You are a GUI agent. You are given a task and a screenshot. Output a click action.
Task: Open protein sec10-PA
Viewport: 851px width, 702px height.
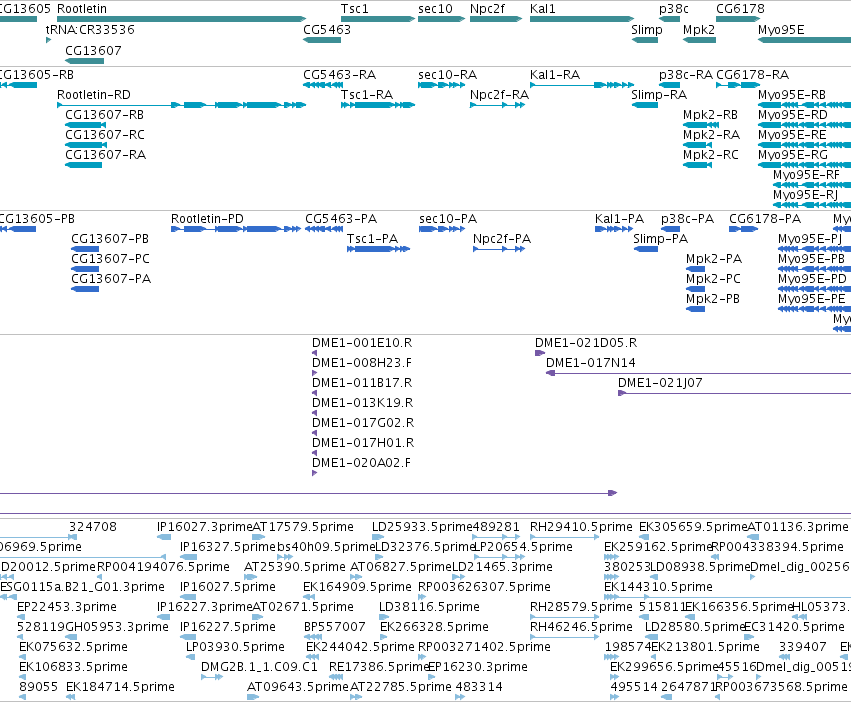coord(448,219)
